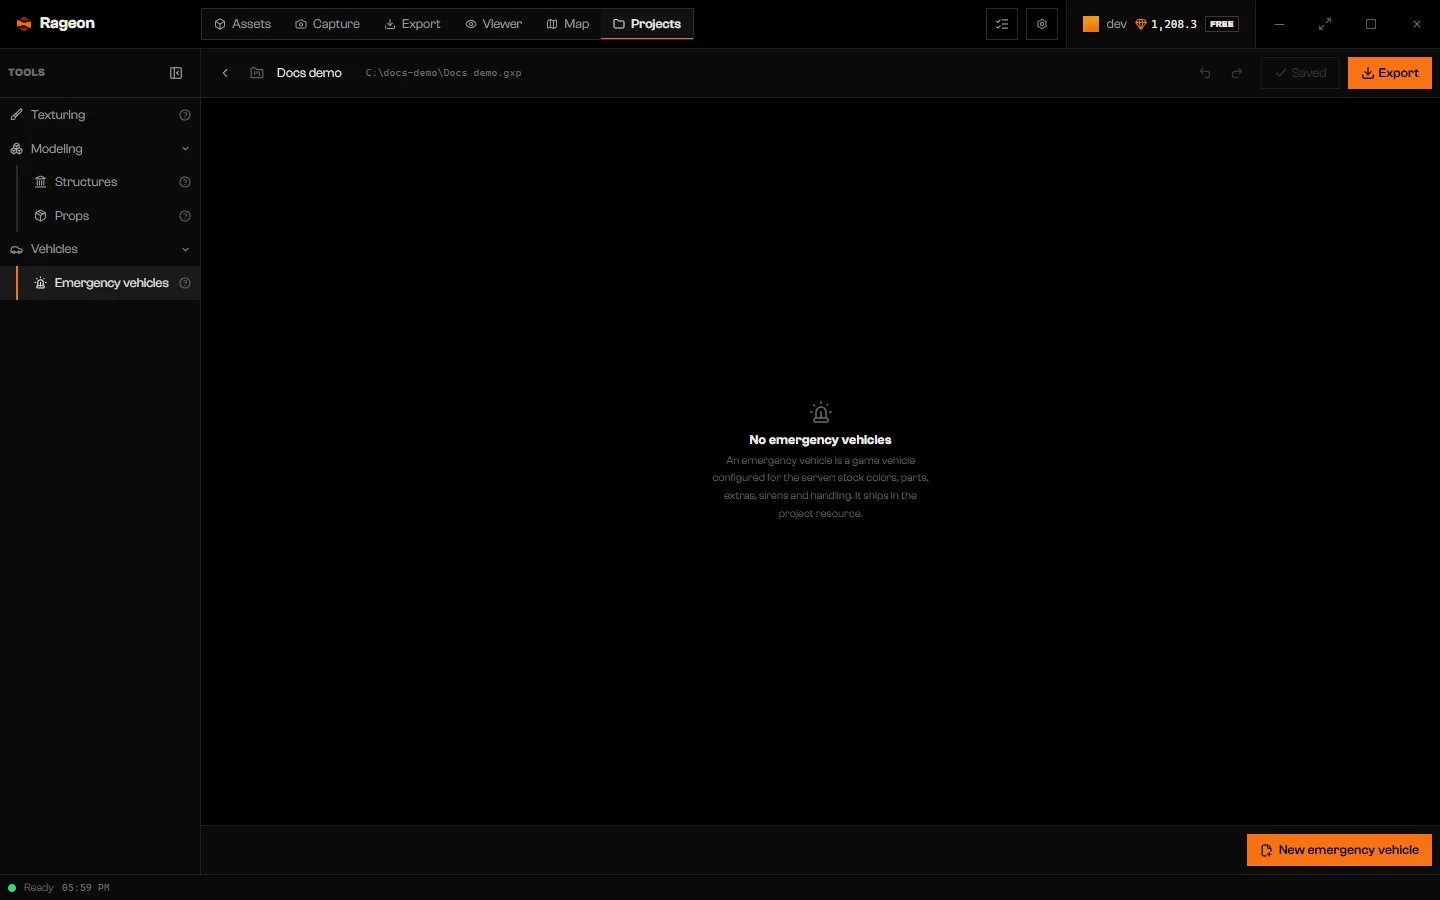Image resolution: width=1440 pixels, height=900 pixels.
Task: Select Texturing in the tools list
Action: coord(100,115)
